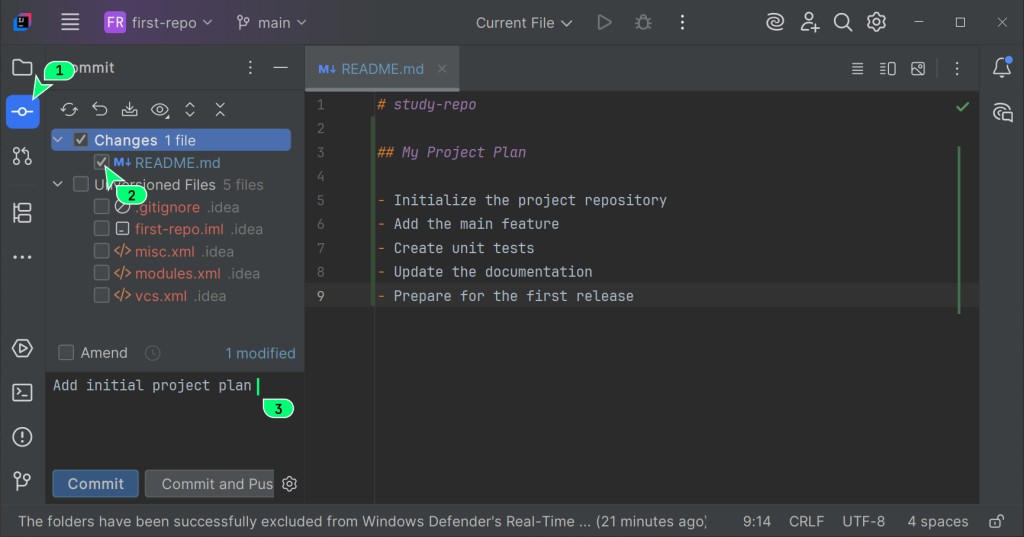Open the Notifications bell icon

(1002, 67)
